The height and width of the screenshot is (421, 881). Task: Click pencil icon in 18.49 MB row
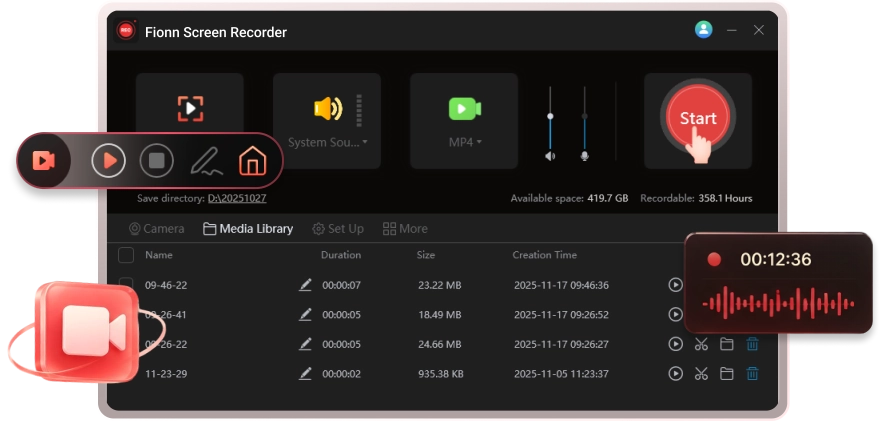[x=305, y=314]
